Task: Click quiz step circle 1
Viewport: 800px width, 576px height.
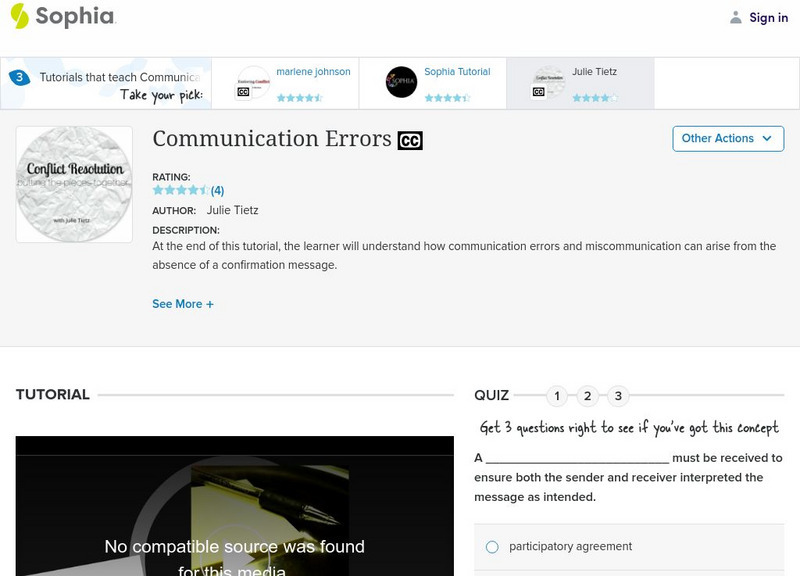Action: (556, 395)
